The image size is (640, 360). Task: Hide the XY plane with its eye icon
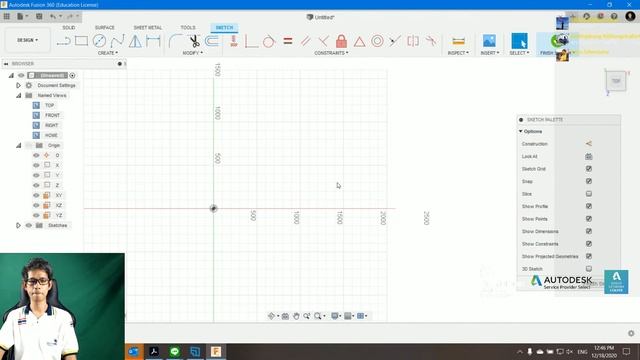(36, 195)
